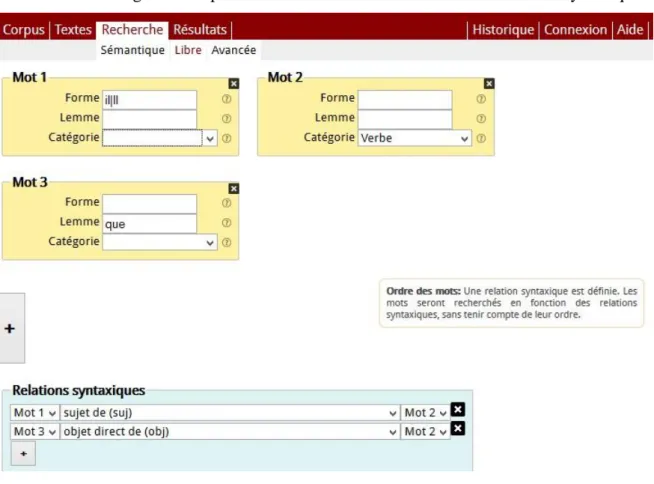Change the 'Mot 1' source selector in first relation
This screenshot has width=654, height=484.
(x=35, y=413)
